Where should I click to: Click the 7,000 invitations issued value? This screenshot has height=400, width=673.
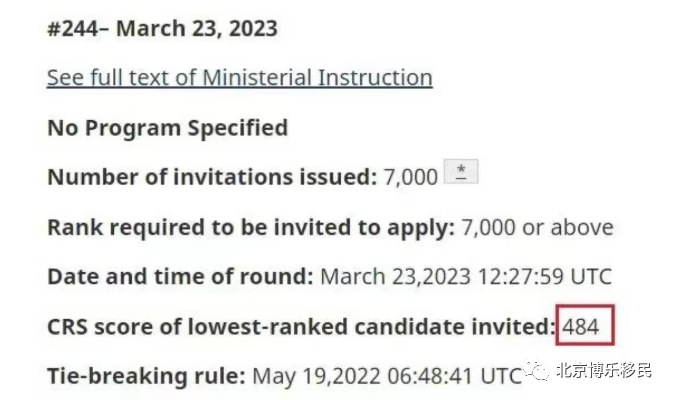point(411,177)
